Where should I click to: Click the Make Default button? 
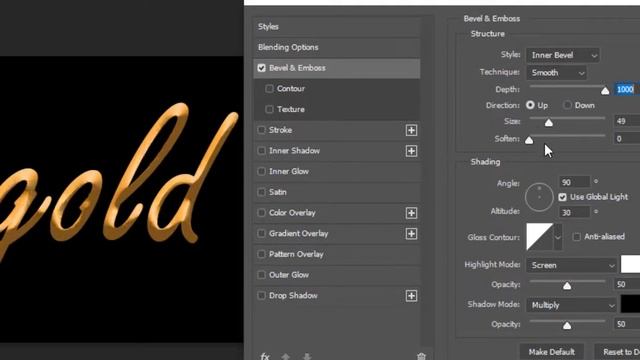551,352
